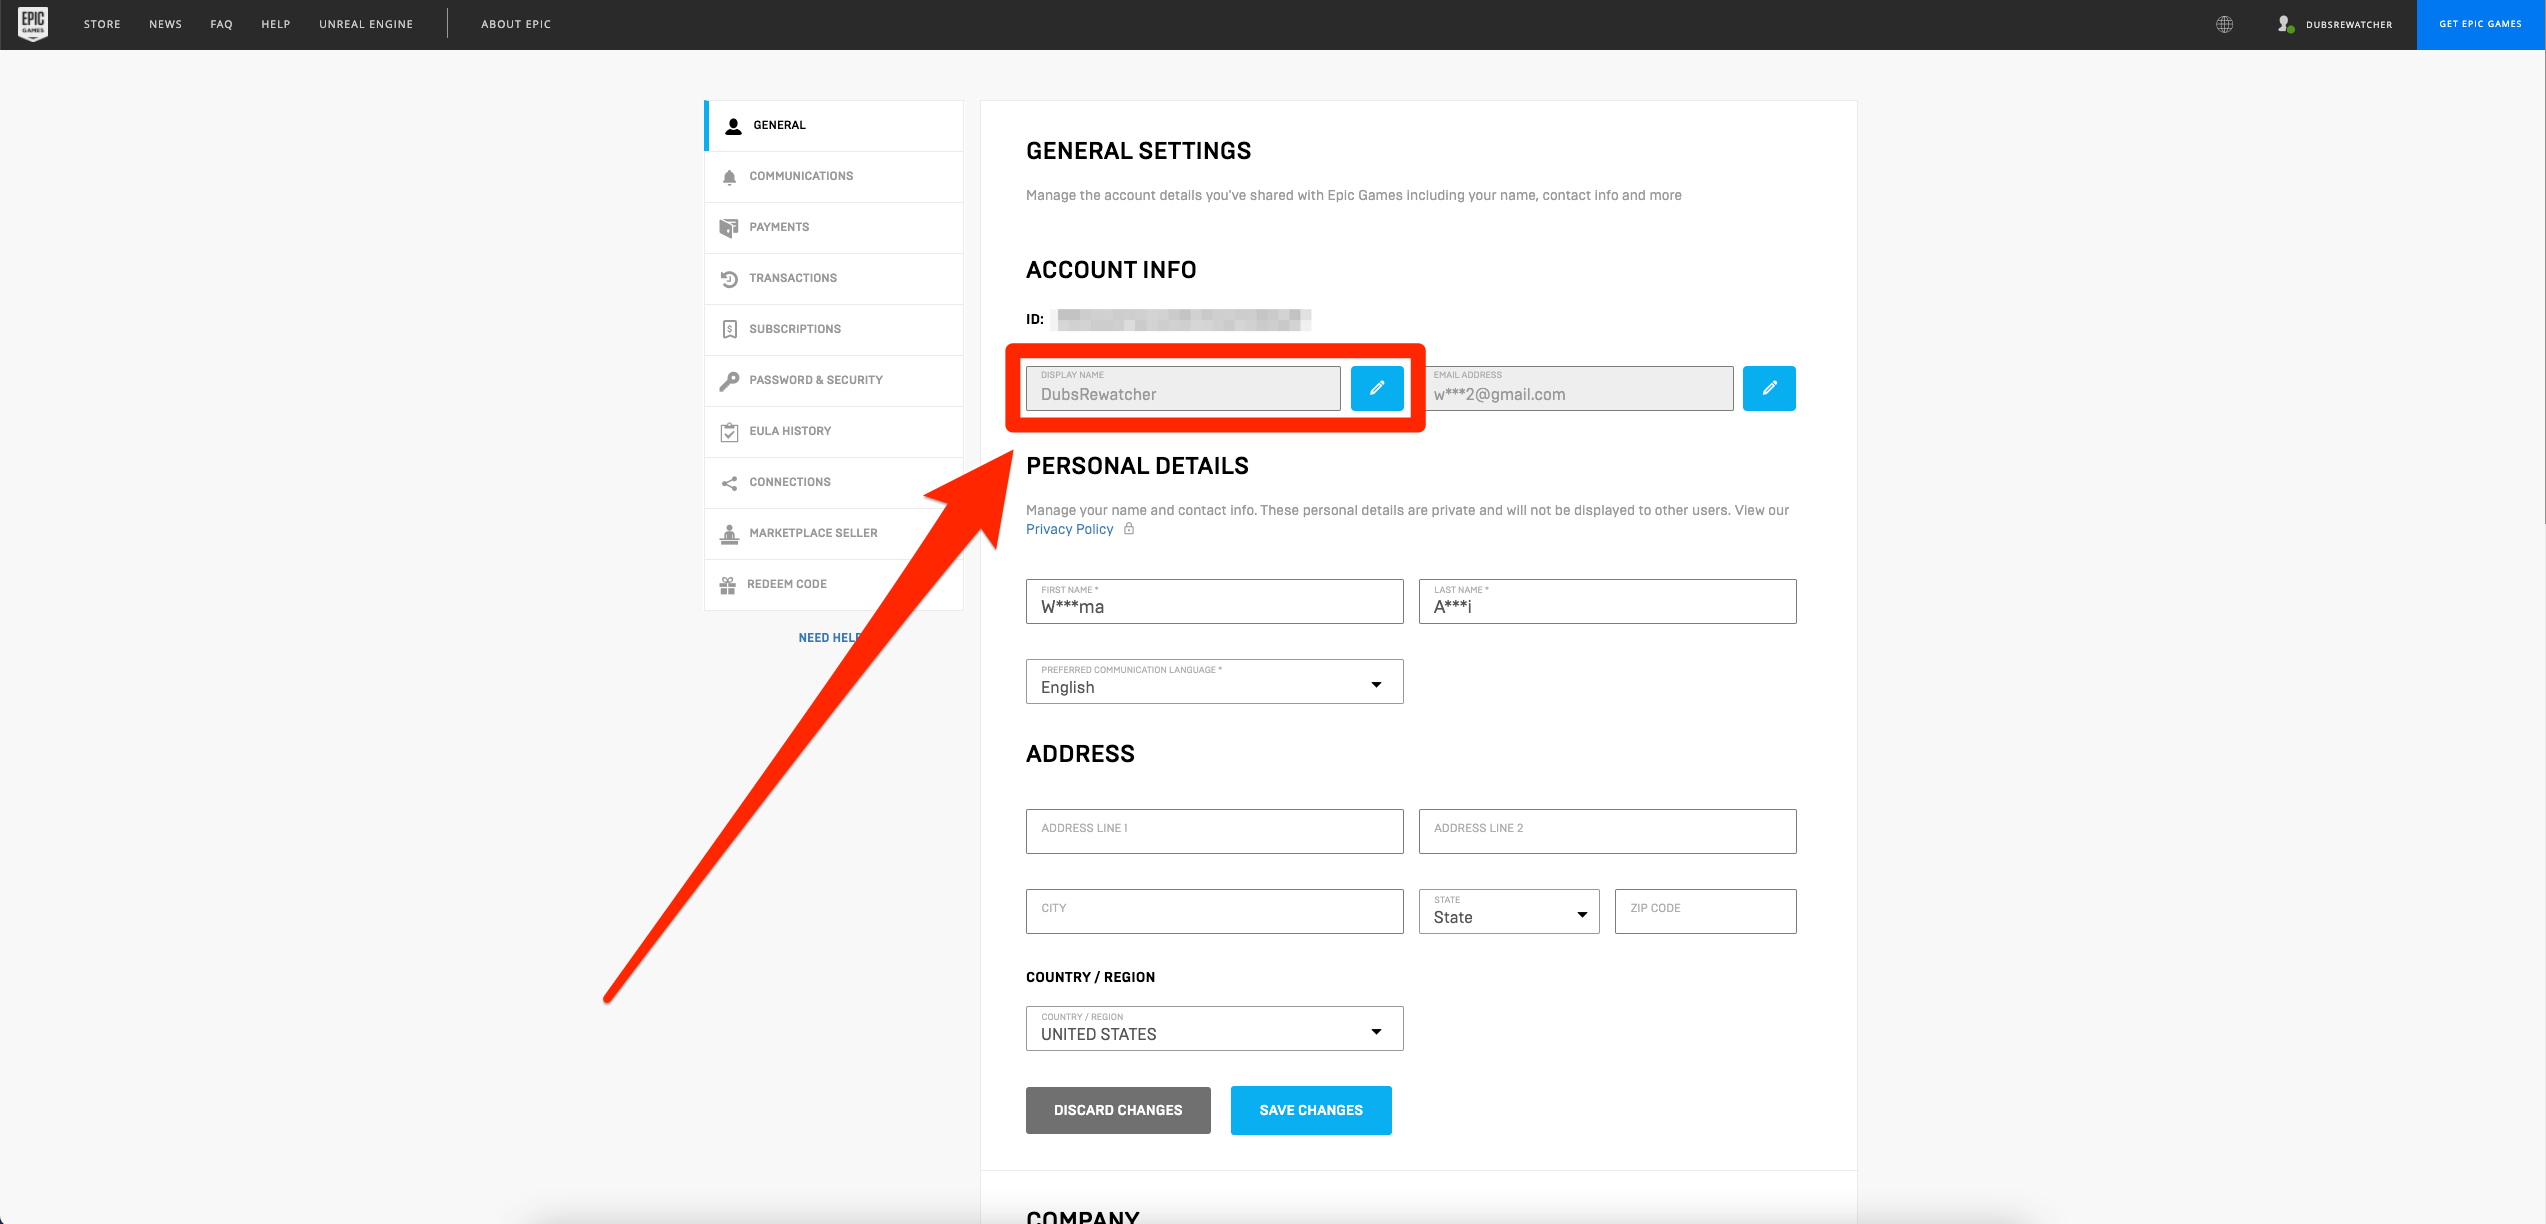This screenshot has width=2546, height=1224.
Task: Navigate to the Store menu tab
Action: click(101, 24)
